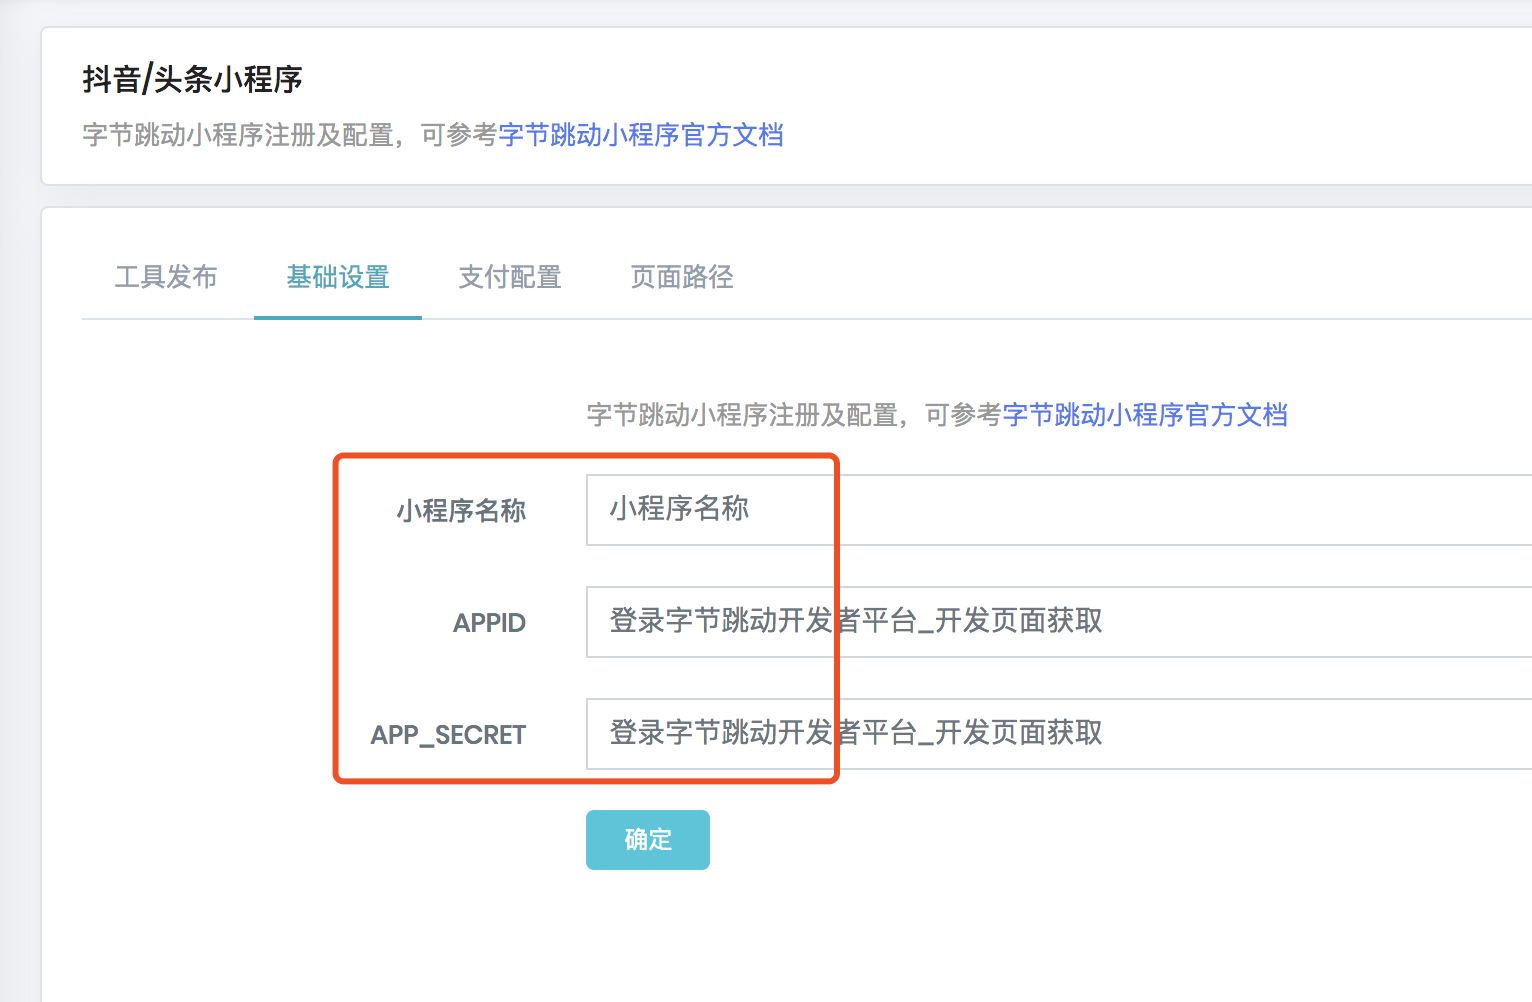Switch to the 工具发布 tab

point(166,277)
